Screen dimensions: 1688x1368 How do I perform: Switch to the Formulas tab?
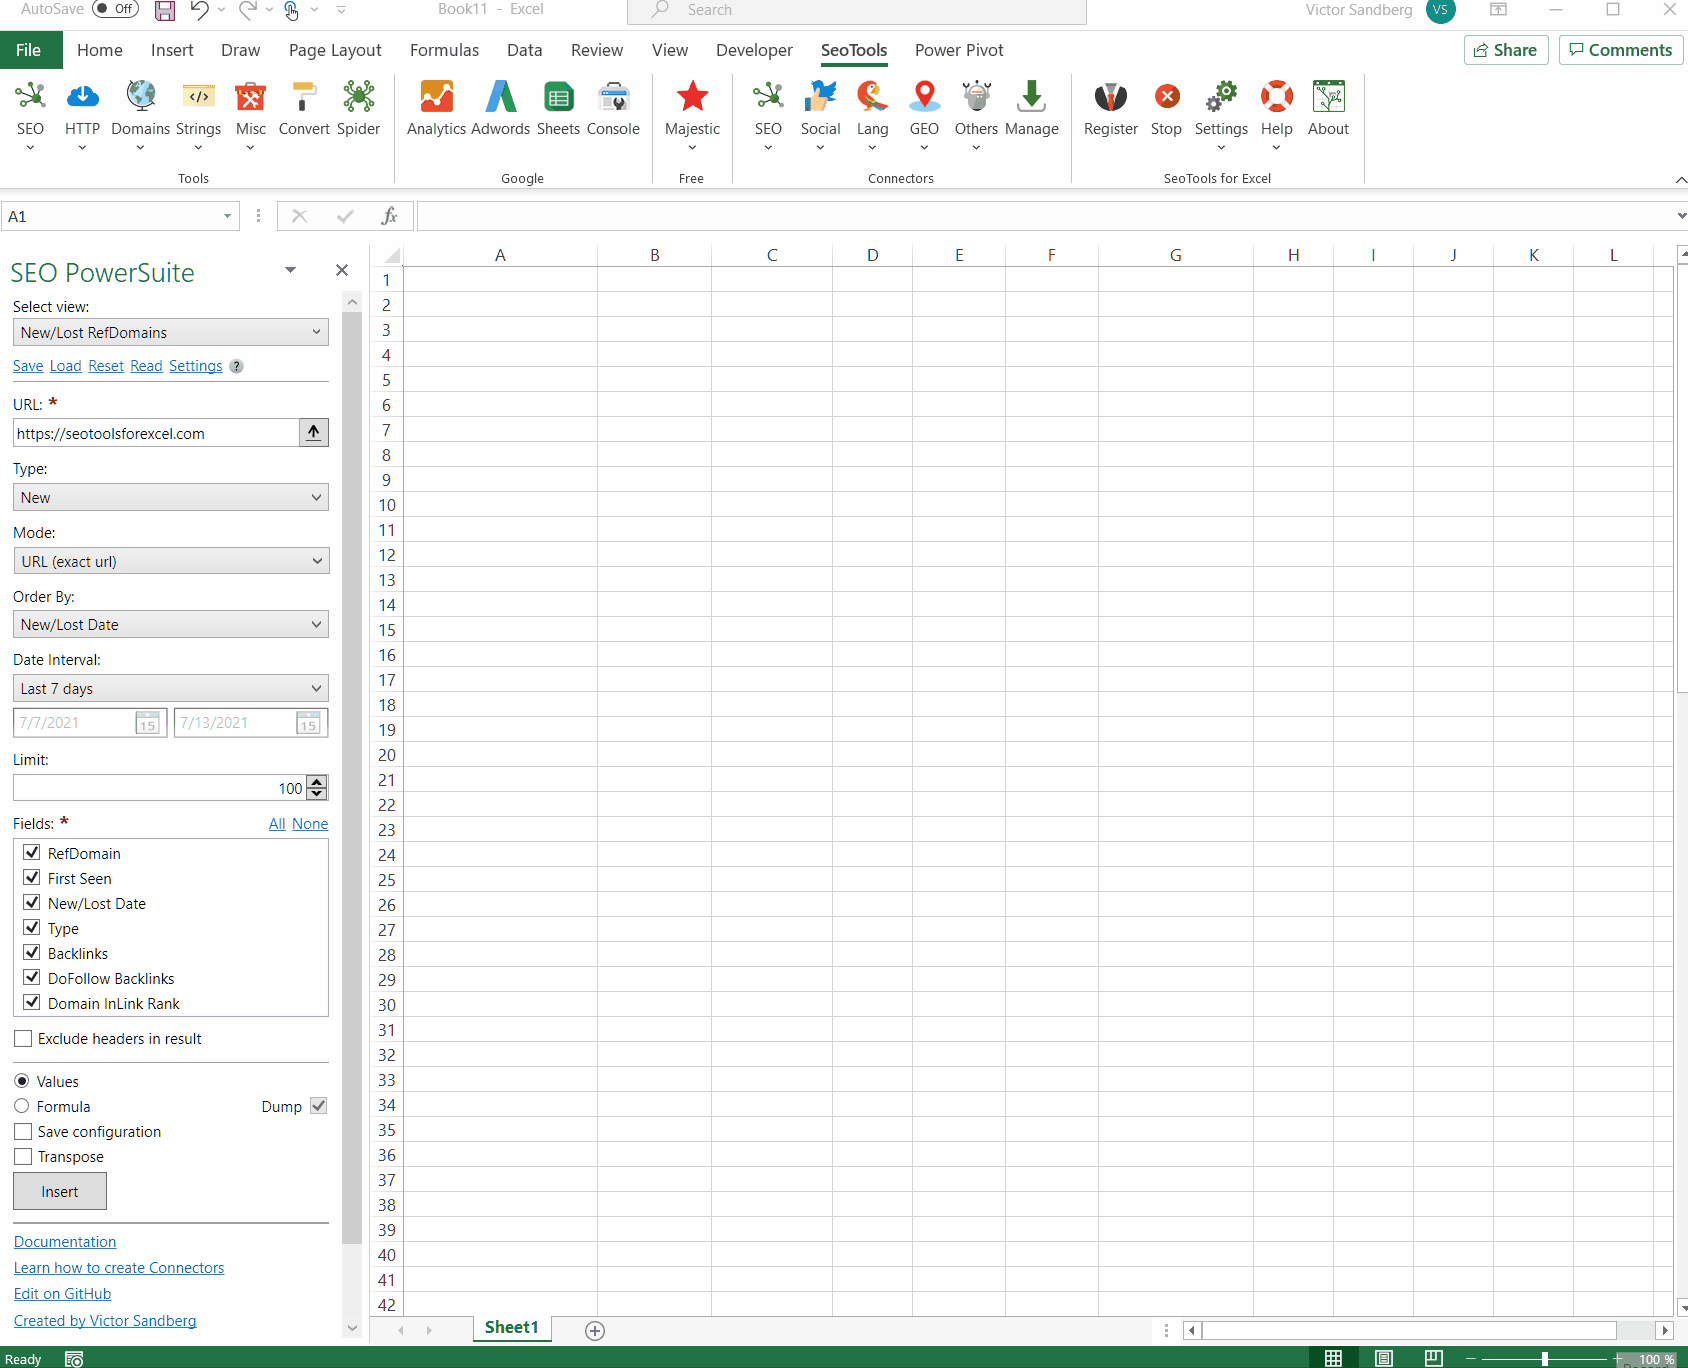(x=444, y=50)
